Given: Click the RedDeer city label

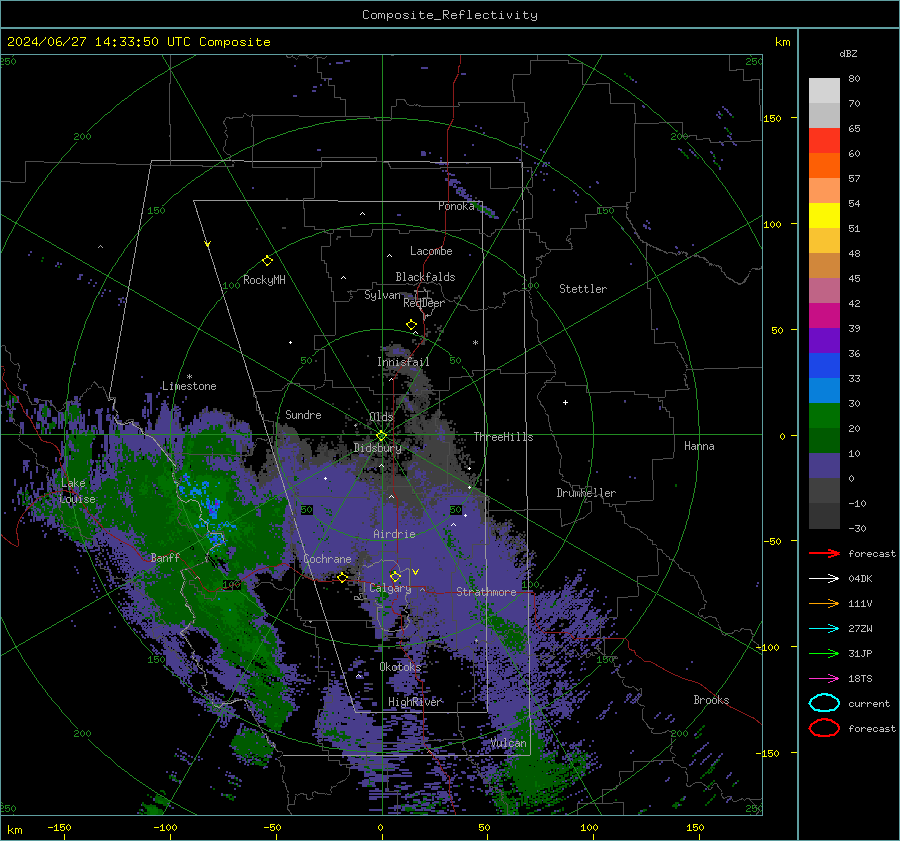Looking at the screenshot, I should pos(424,303).
